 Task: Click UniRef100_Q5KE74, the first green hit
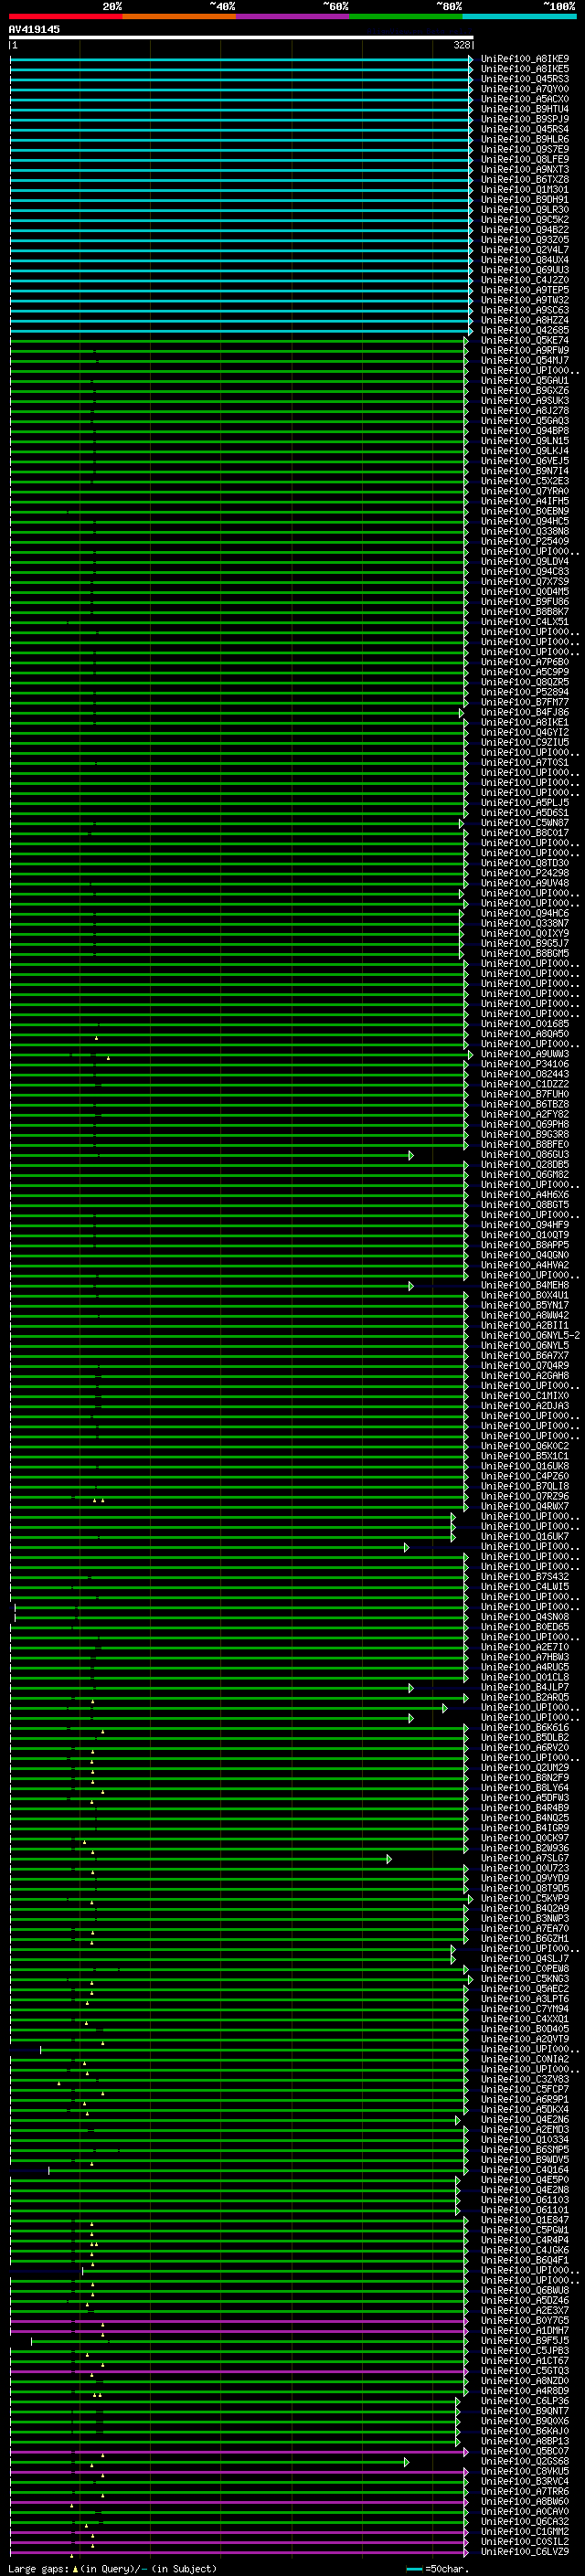525,340
